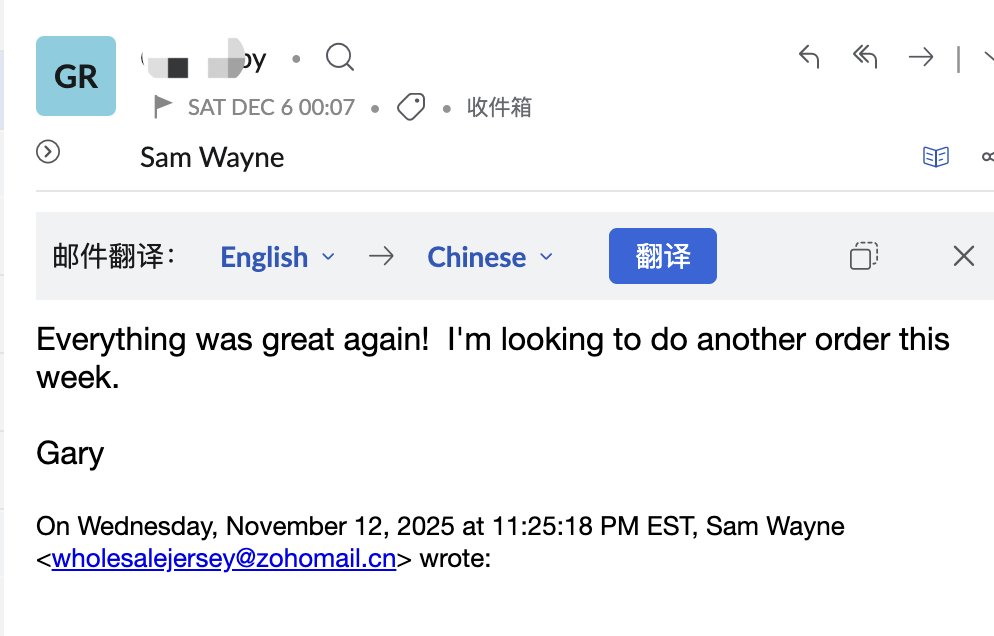The image size is (994, 636).
Task: Click the reply arrow icon
Action: (x=809, y=58)
